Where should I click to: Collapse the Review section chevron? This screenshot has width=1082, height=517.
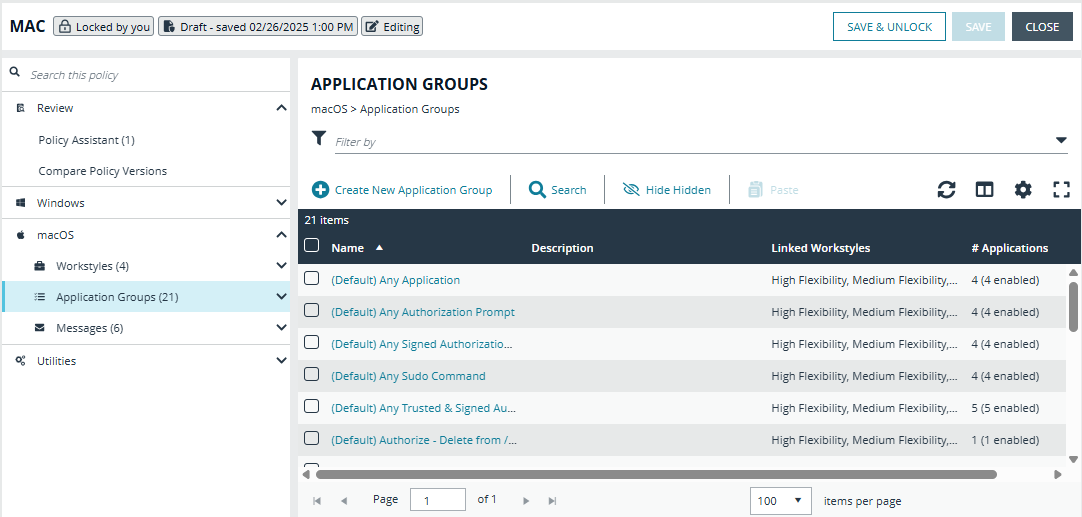pyautogui.click(x=281, y=108)
